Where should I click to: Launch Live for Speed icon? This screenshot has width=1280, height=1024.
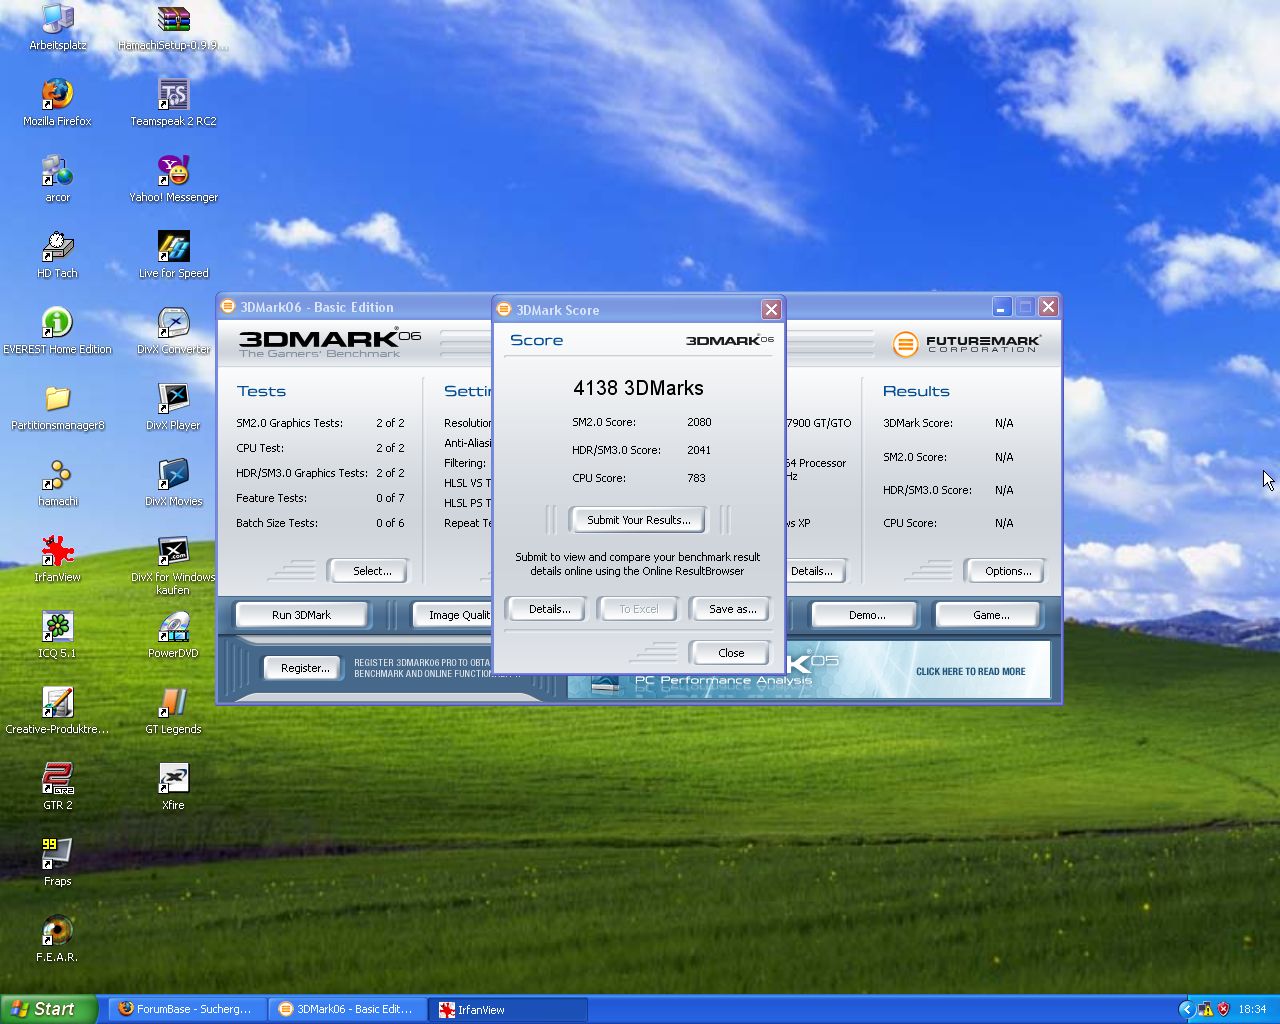coord(173,255)
